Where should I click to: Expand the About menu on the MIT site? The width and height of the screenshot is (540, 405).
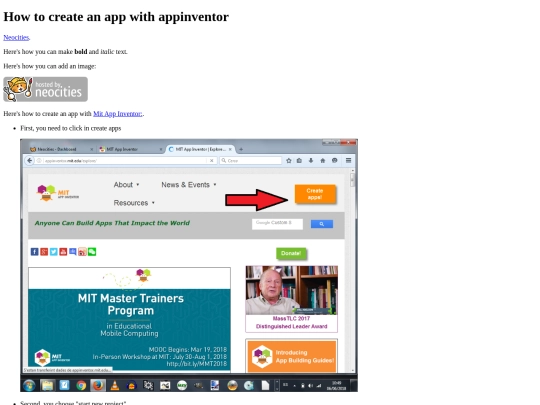pyautogui.click(x=126, y=185)
